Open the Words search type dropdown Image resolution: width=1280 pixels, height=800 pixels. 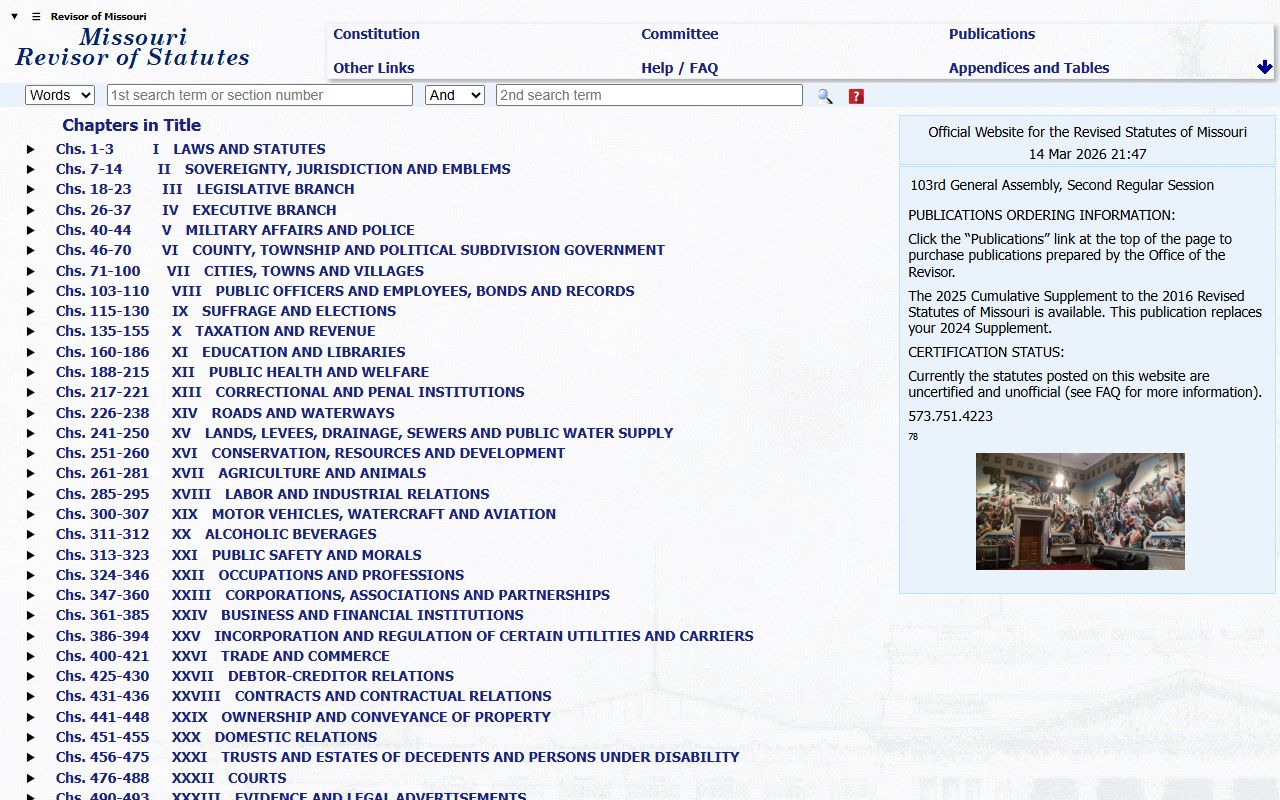(60, 95)
